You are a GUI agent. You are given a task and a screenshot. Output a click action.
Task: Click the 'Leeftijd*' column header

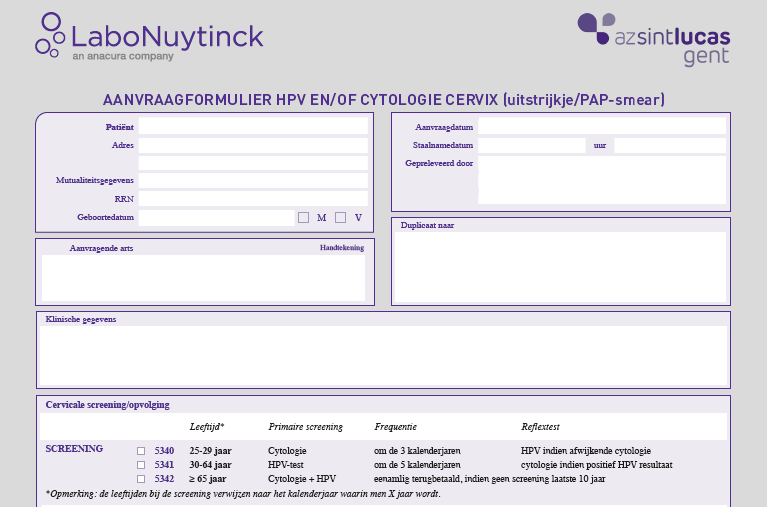coord(207,427)
